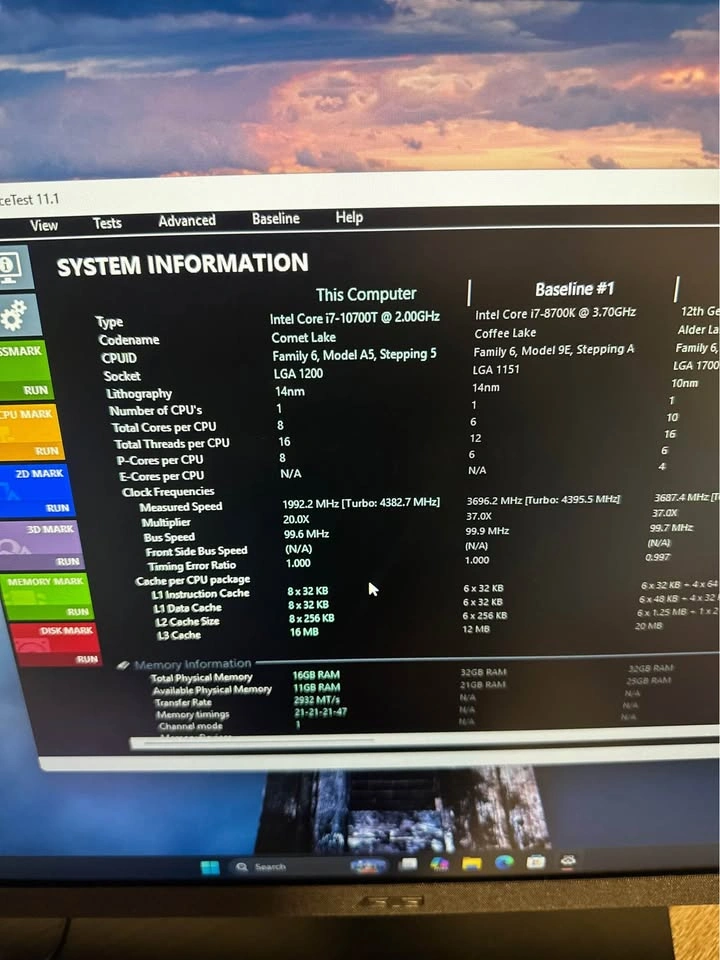The width and height of the screenshot is (720, 960).
Task: Click the active PerformanceTest taskbar icon
Action: click(568, 861)
